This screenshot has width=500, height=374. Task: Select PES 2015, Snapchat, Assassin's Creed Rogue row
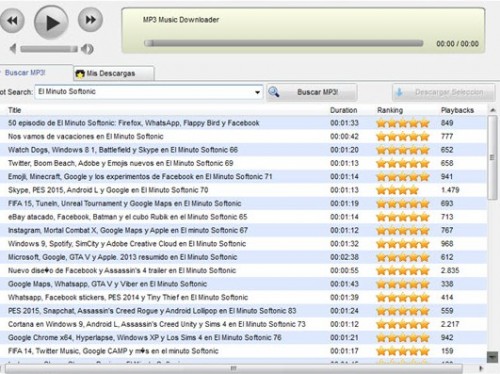click(243, 311)
